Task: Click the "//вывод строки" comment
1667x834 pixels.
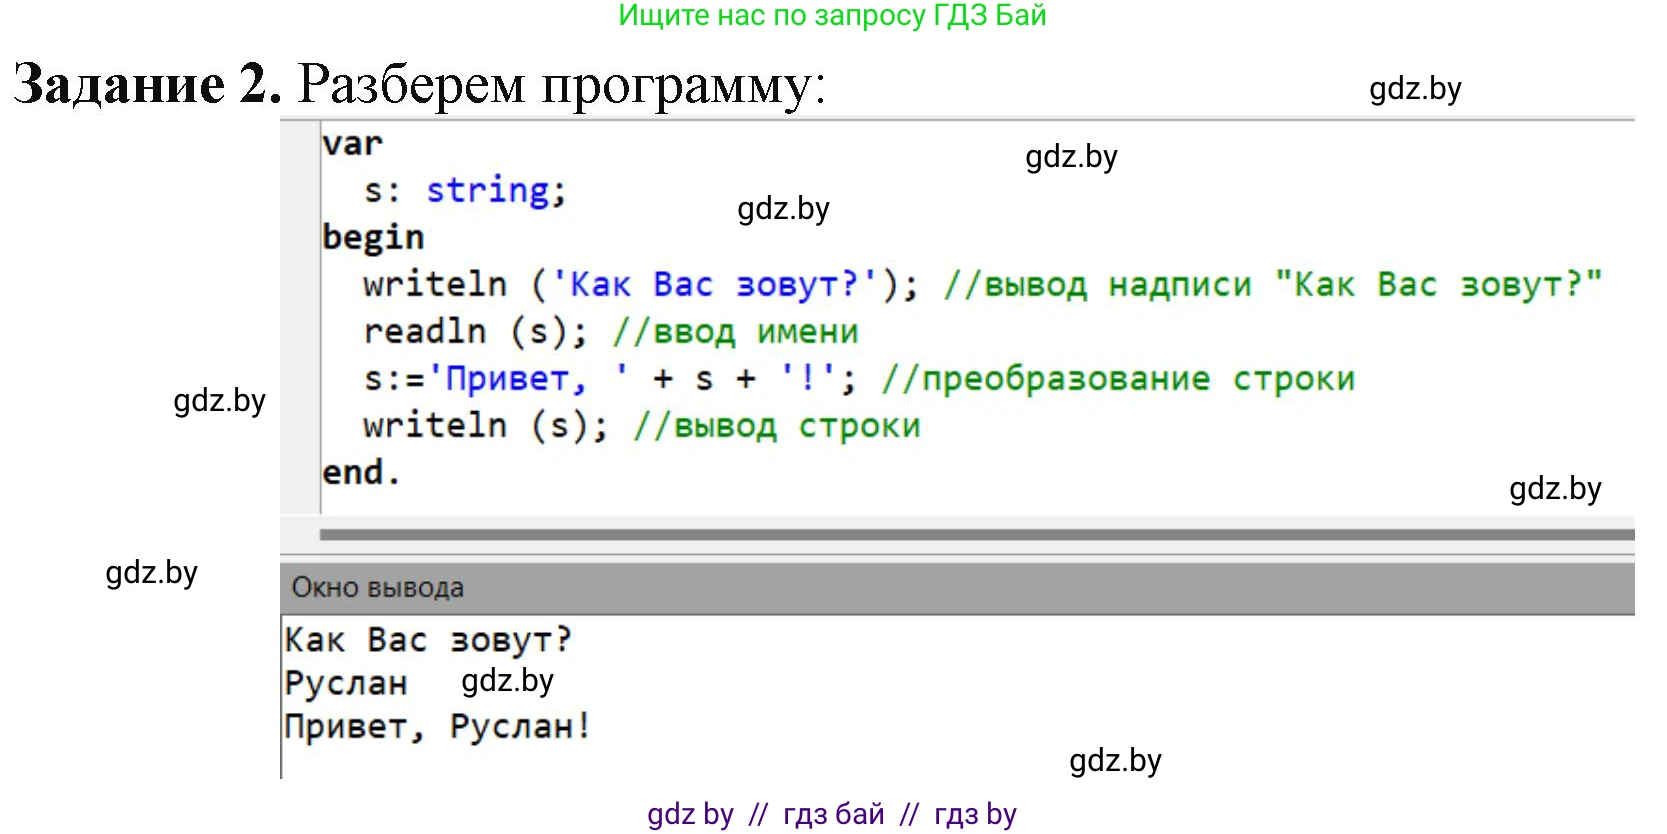Action: pyautogui.click(x=777, y=426)
